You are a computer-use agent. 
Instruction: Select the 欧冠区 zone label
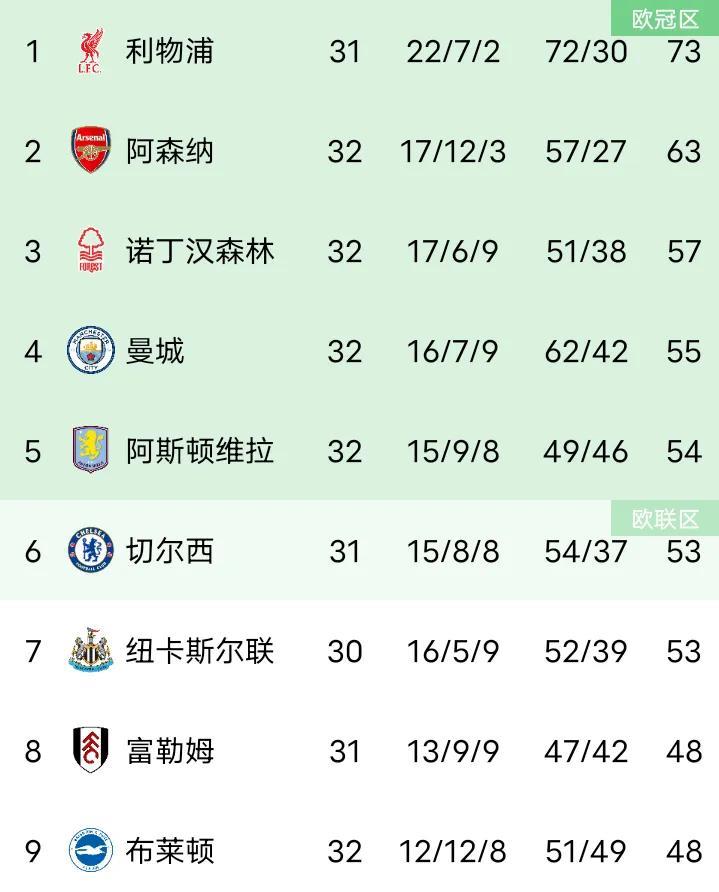[665, 19]
